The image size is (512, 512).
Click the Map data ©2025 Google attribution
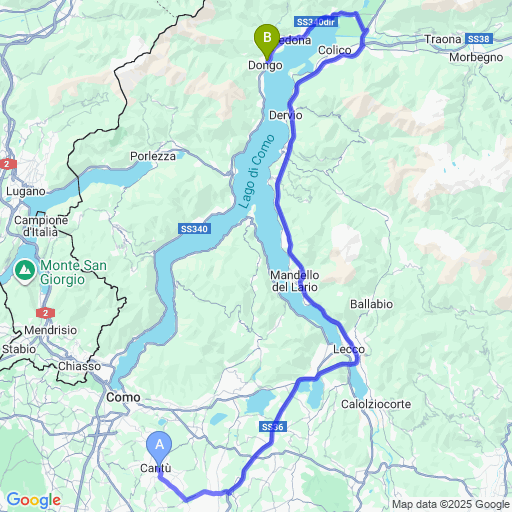click(x=451, y=504)
